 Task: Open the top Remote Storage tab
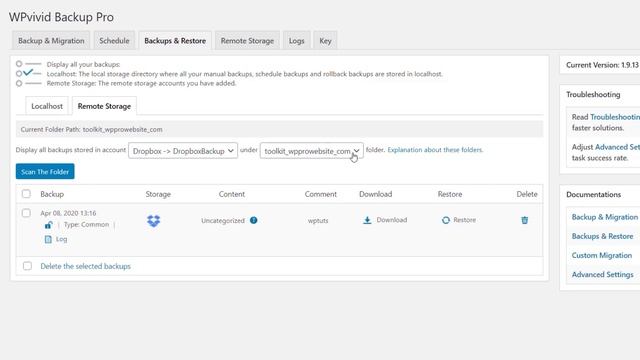[247, 41]
